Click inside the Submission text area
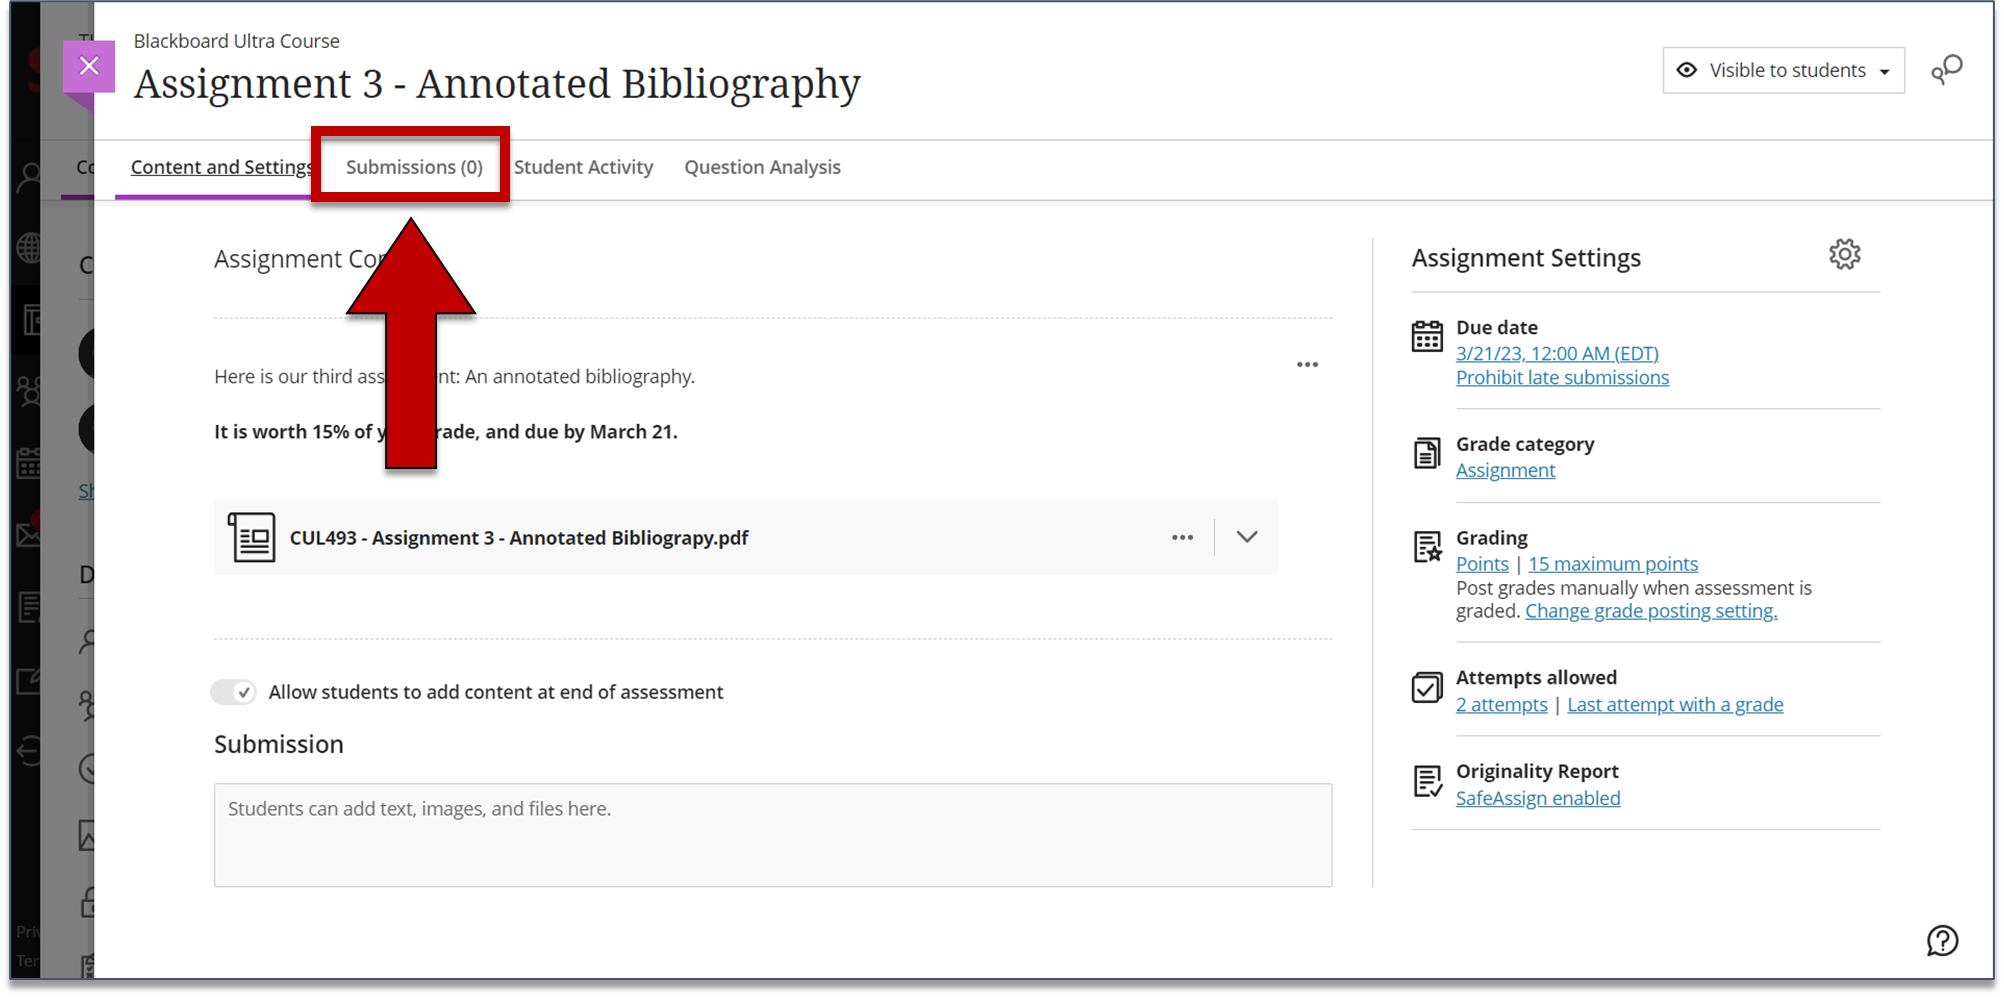 [x=770, y=835]
